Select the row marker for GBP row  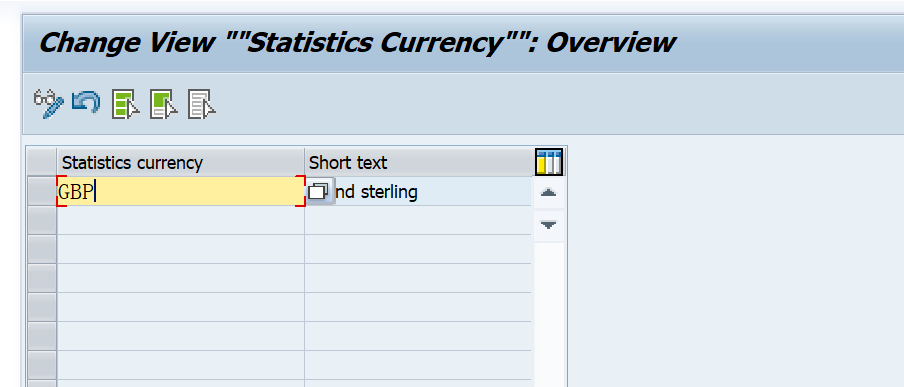[42, 191]
